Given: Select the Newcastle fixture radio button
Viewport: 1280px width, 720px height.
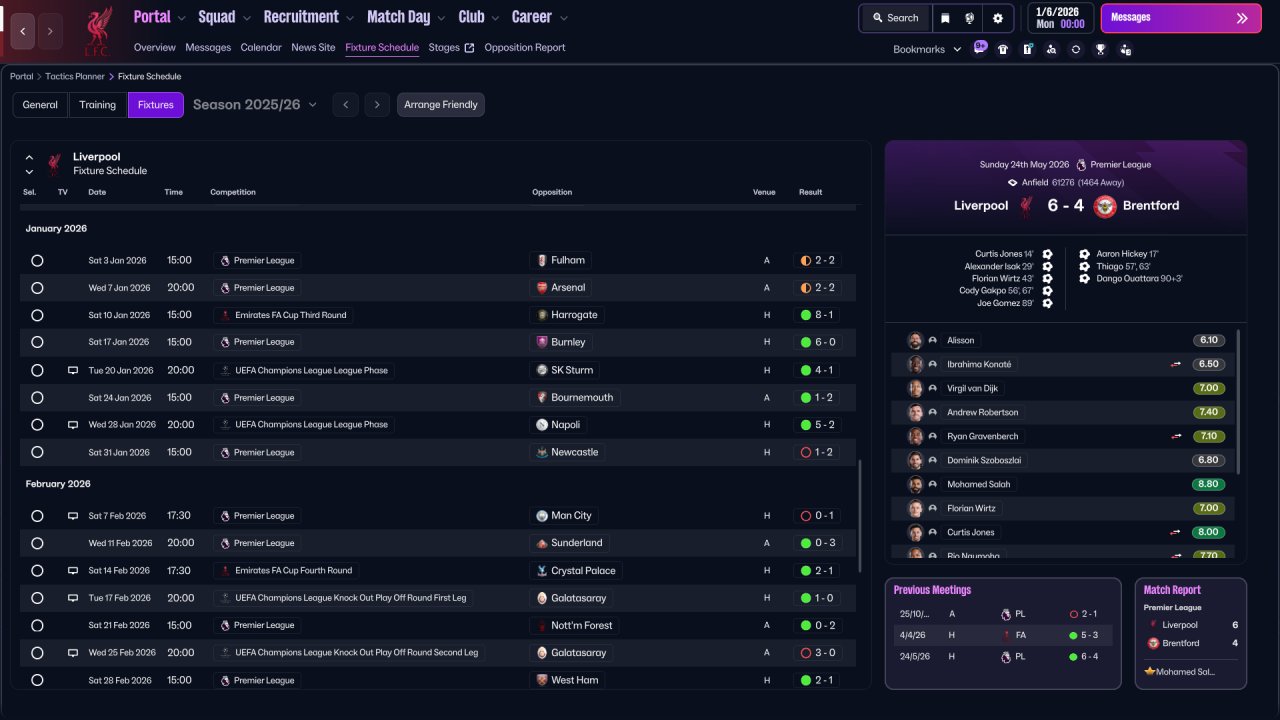Looking at the screenshot, I should tap(37, 452).
